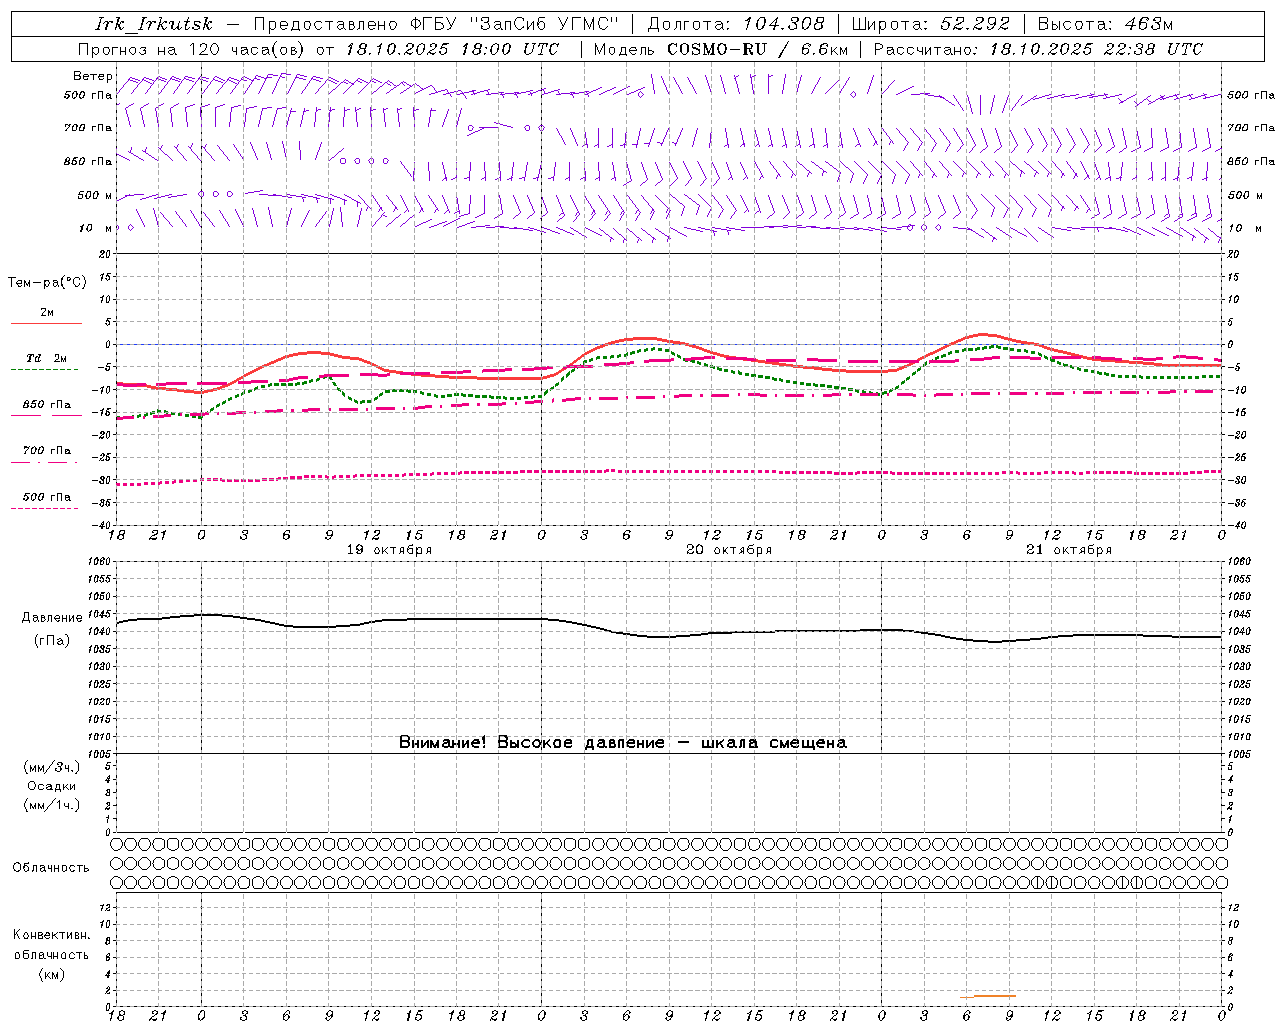Click the '850 гПа' temperature legend entry

47,405
